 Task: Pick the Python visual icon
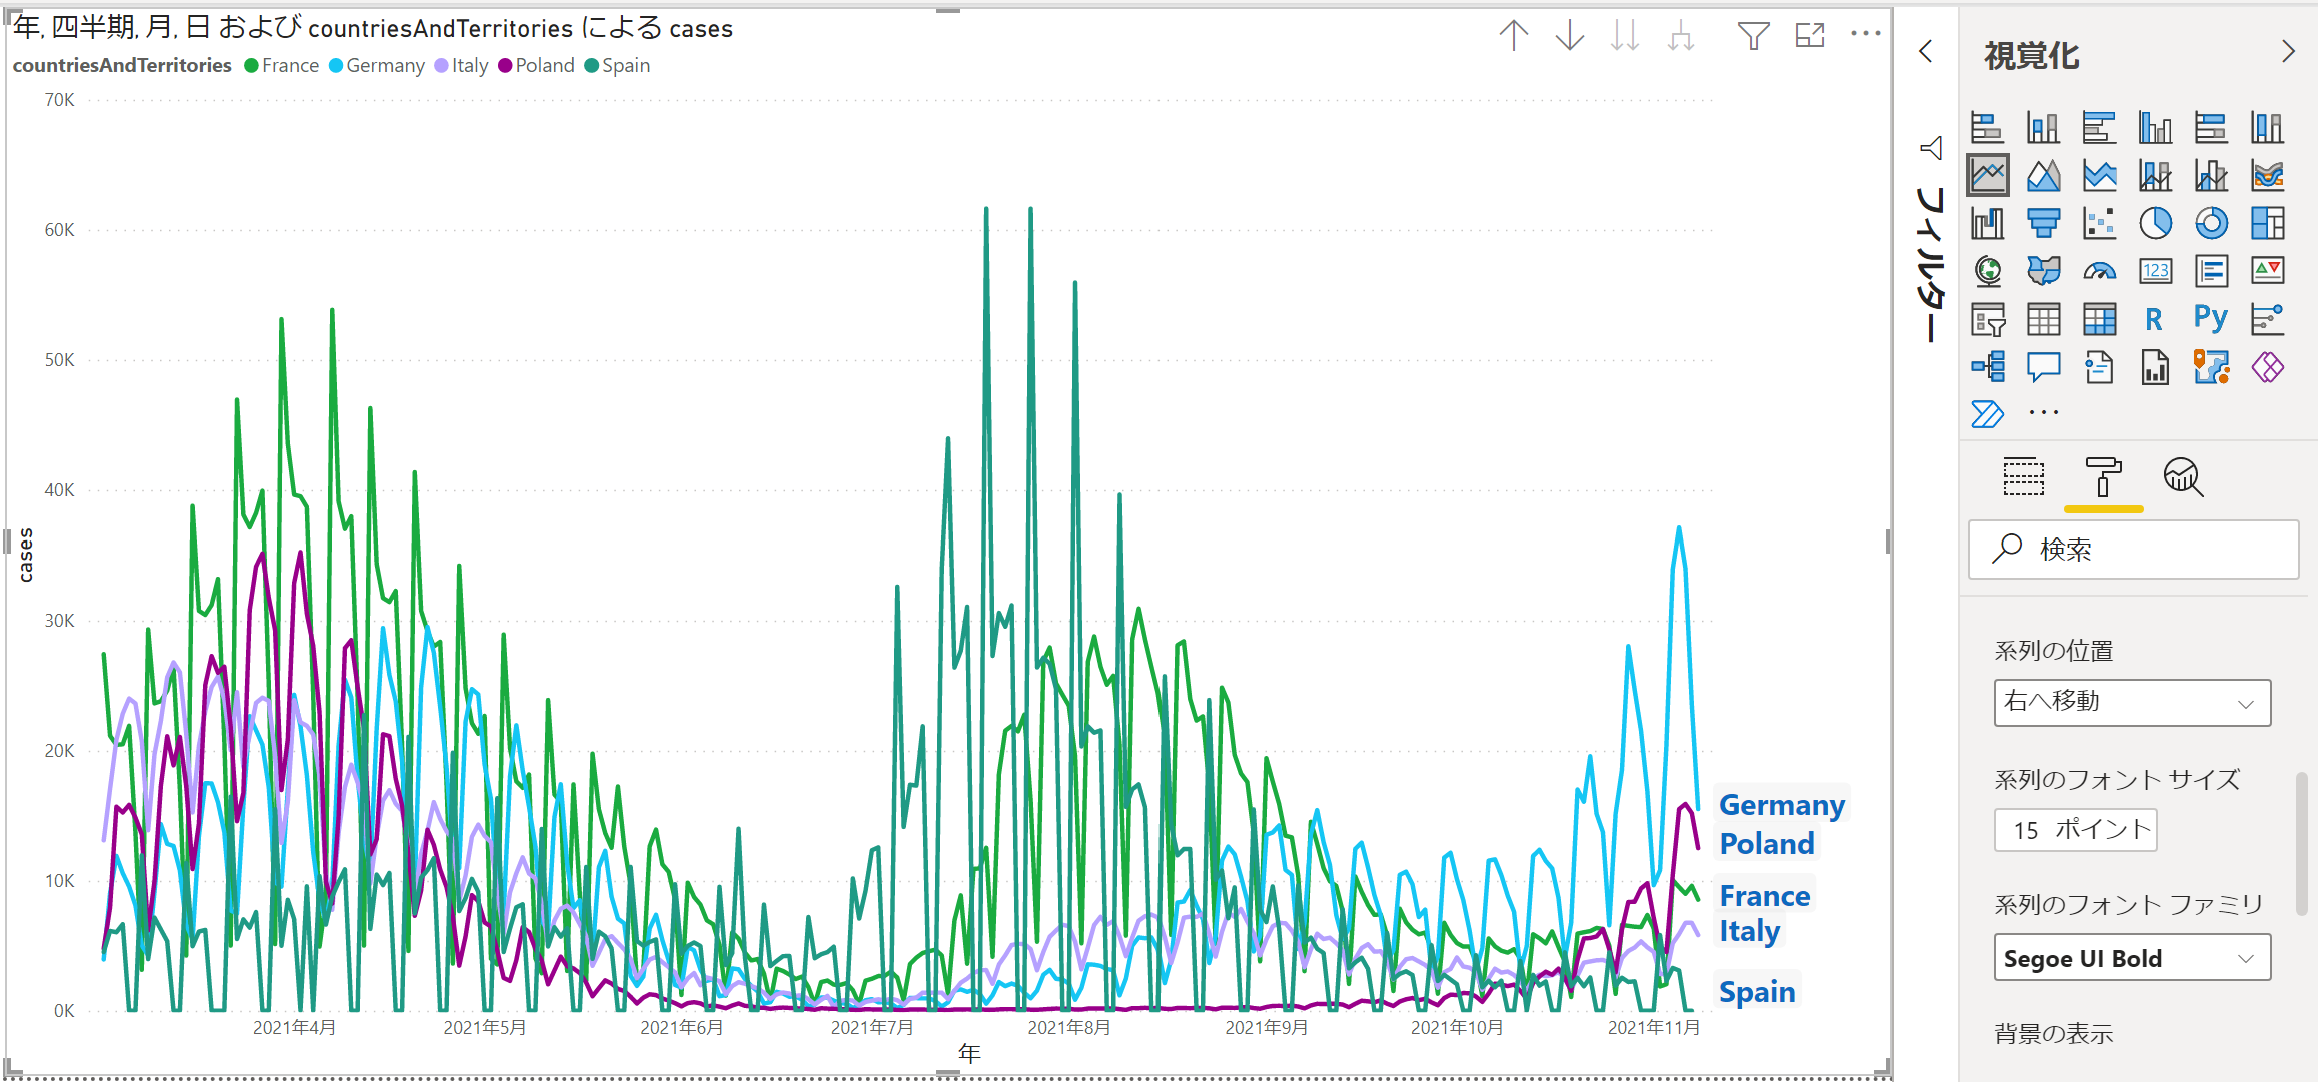[x=2211, y=319]
